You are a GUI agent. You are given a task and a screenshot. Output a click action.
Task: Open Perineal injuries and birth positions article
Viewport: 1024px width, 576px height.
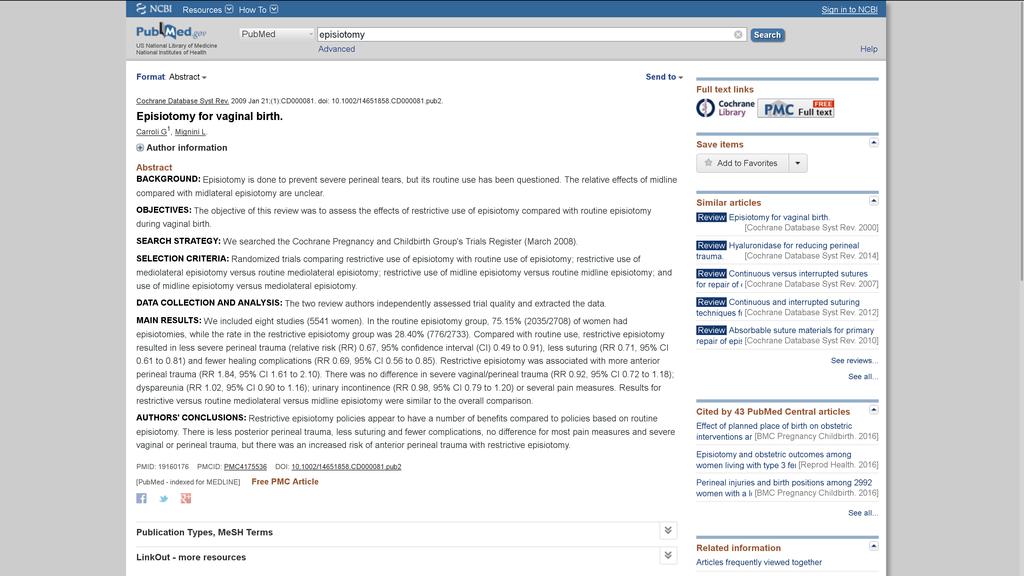pos(784,483)
